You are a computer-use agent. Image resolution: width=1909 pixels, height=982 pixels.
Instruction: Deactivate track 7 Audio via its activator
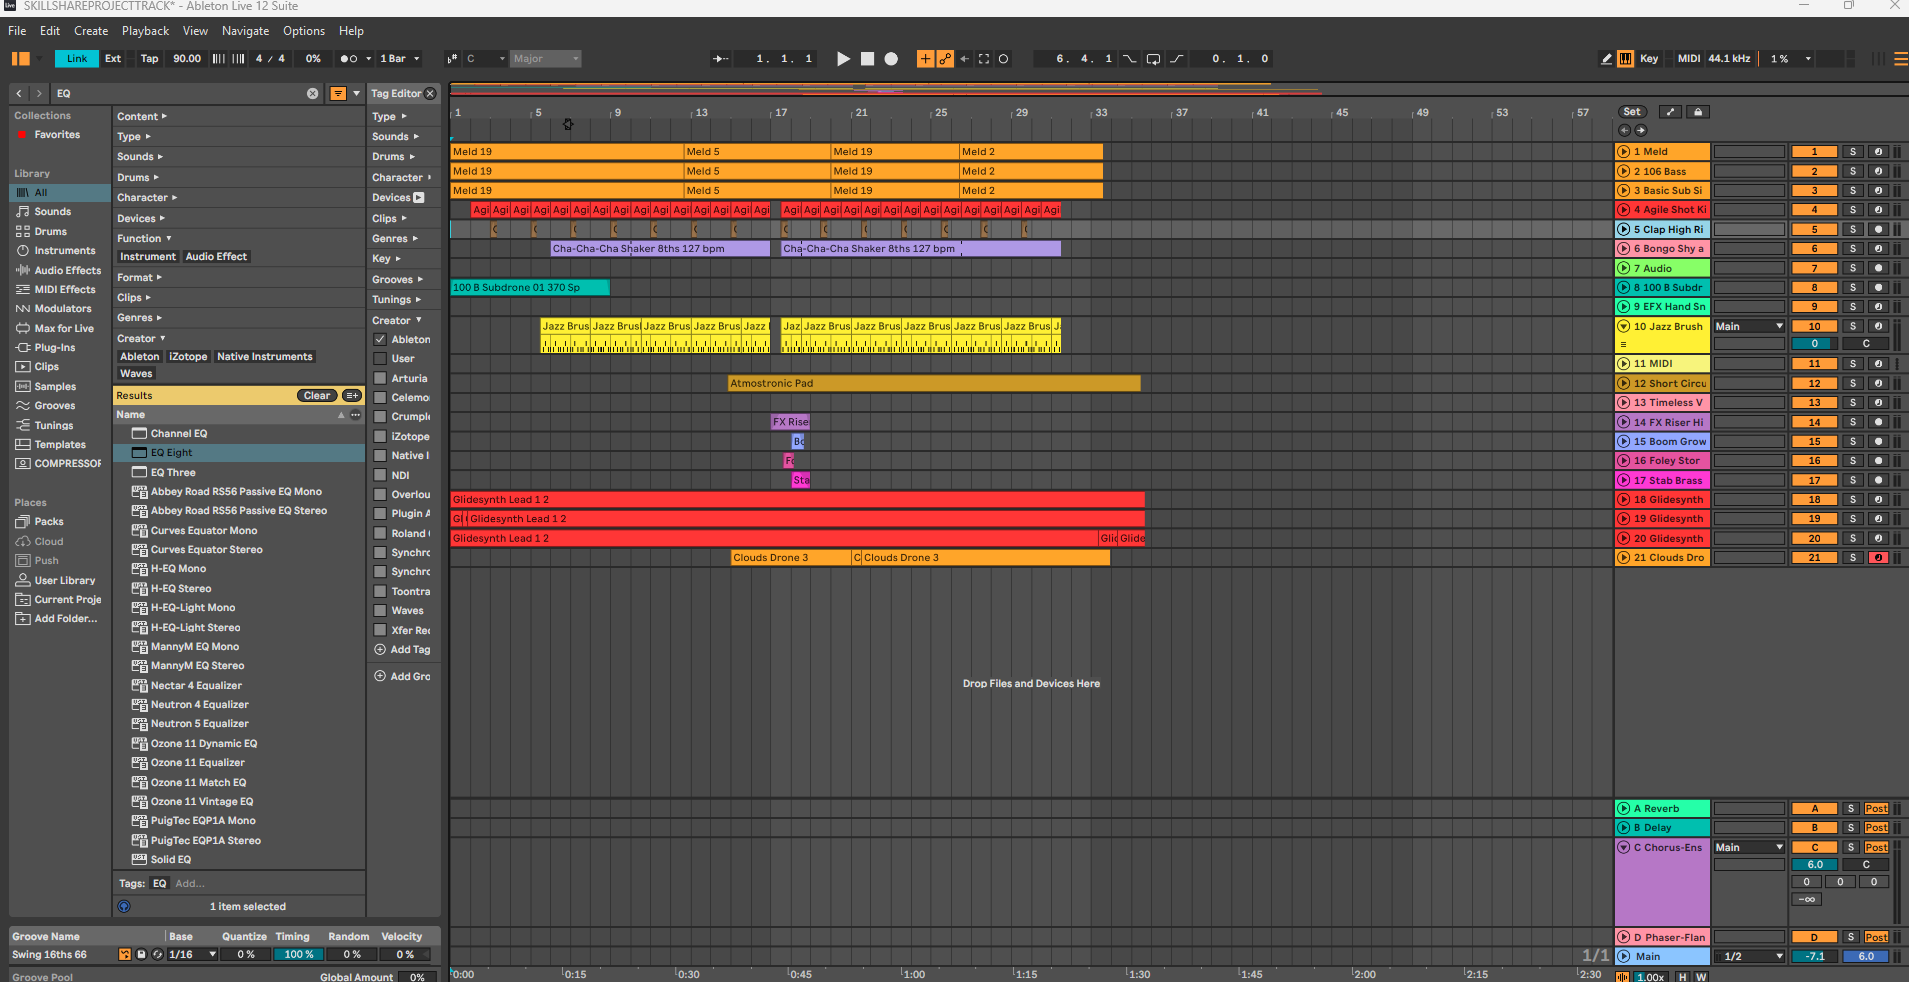(1814, 268)
